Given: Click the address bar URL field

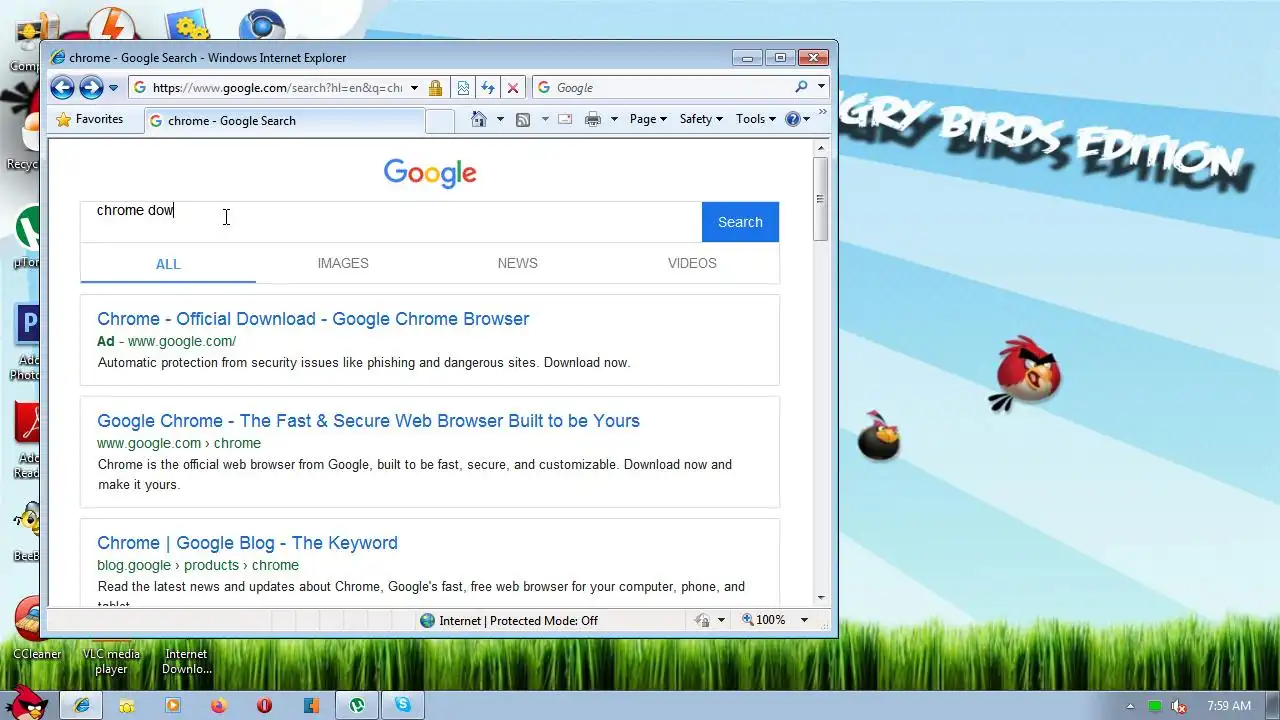Looking at the screenshot, I should point(277,88).
